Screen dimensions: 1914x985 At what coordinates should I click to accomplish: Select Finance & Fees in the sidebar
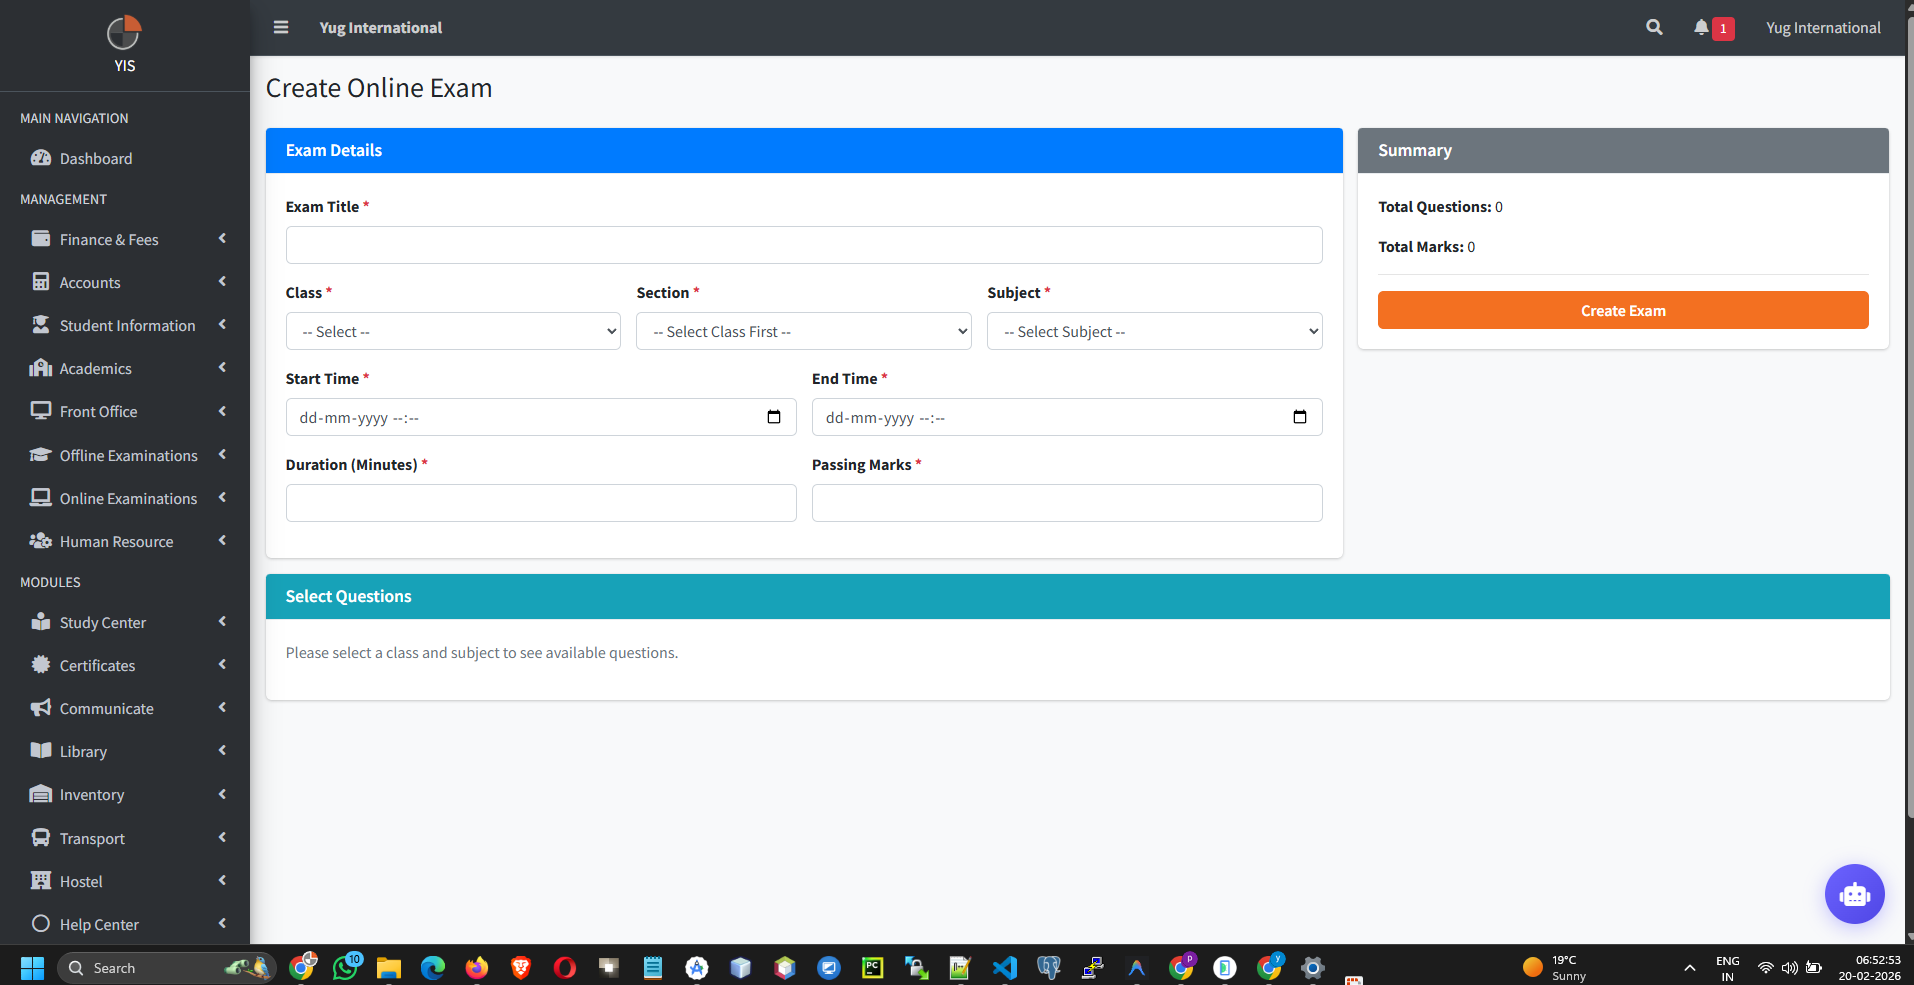[x=108, y=239]
